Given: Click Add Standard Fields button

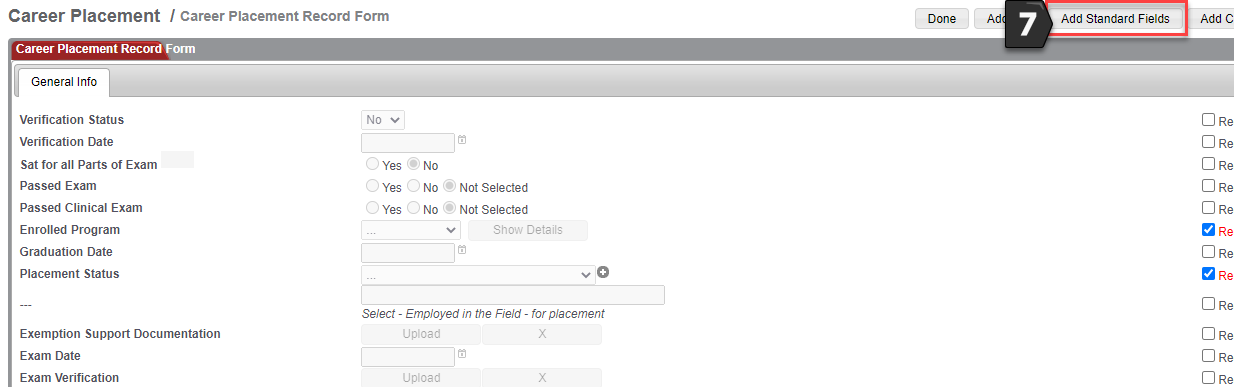Looking at the screenshot, I should (1115, 19).
